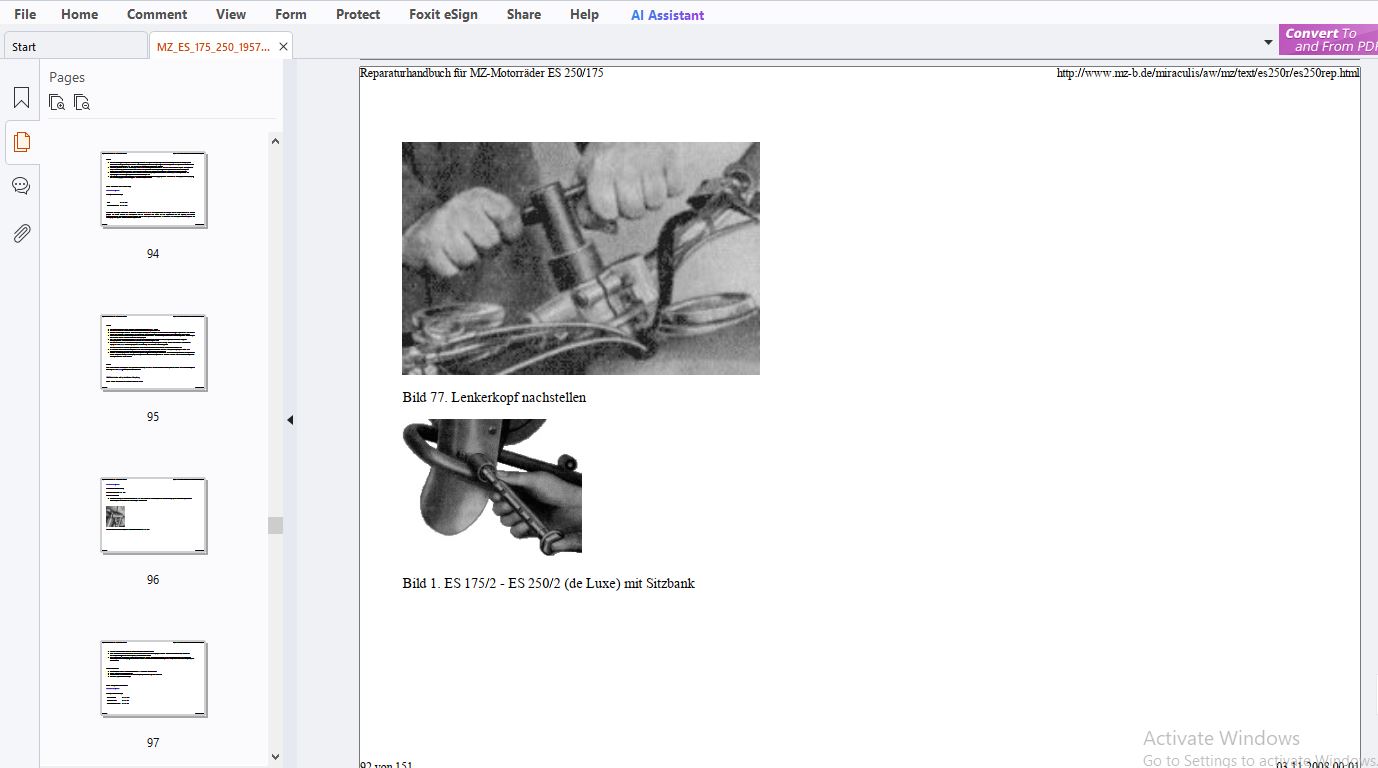Open the View ribbon tab

231,14
